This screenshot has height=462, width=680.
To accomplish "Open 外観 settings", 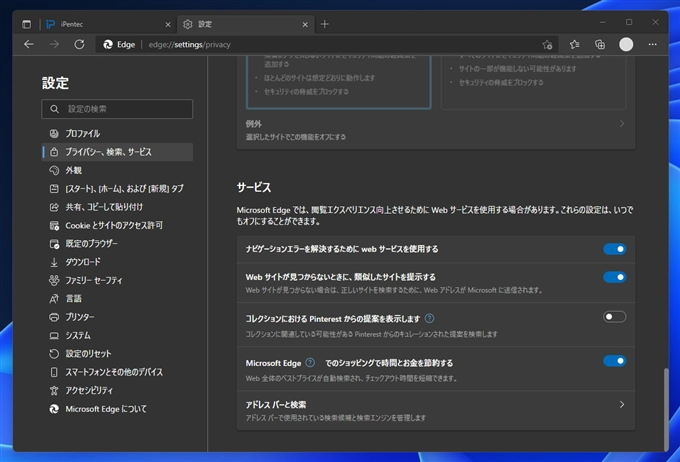I will click(x=117, y=170).
